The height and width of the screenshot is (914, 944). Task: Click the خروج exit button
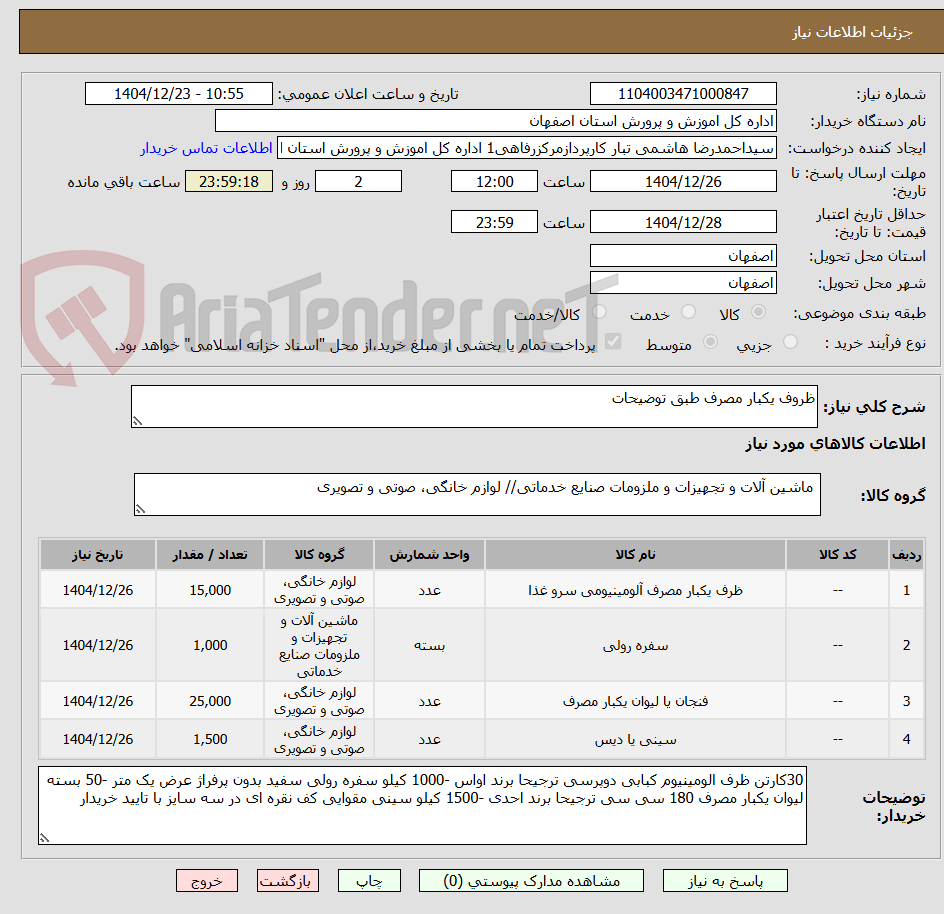tap(206, 881)
